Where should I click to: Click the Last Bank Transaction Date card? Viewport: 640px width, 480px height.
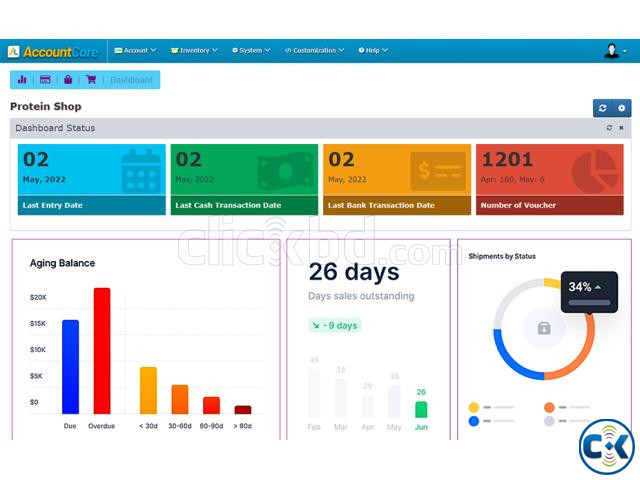397,180
